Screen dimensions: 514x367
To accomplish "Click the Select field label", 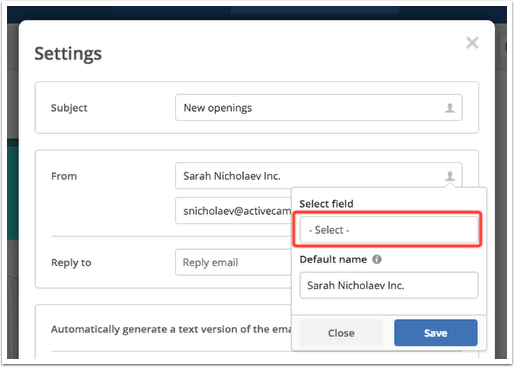I will (326, 204).
